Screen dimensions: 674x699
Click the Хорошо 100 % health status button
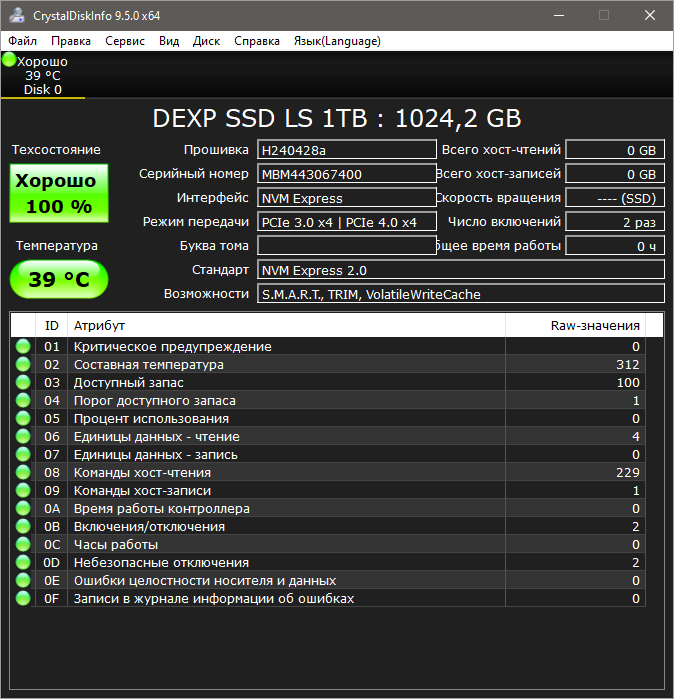tap(56, 194)
